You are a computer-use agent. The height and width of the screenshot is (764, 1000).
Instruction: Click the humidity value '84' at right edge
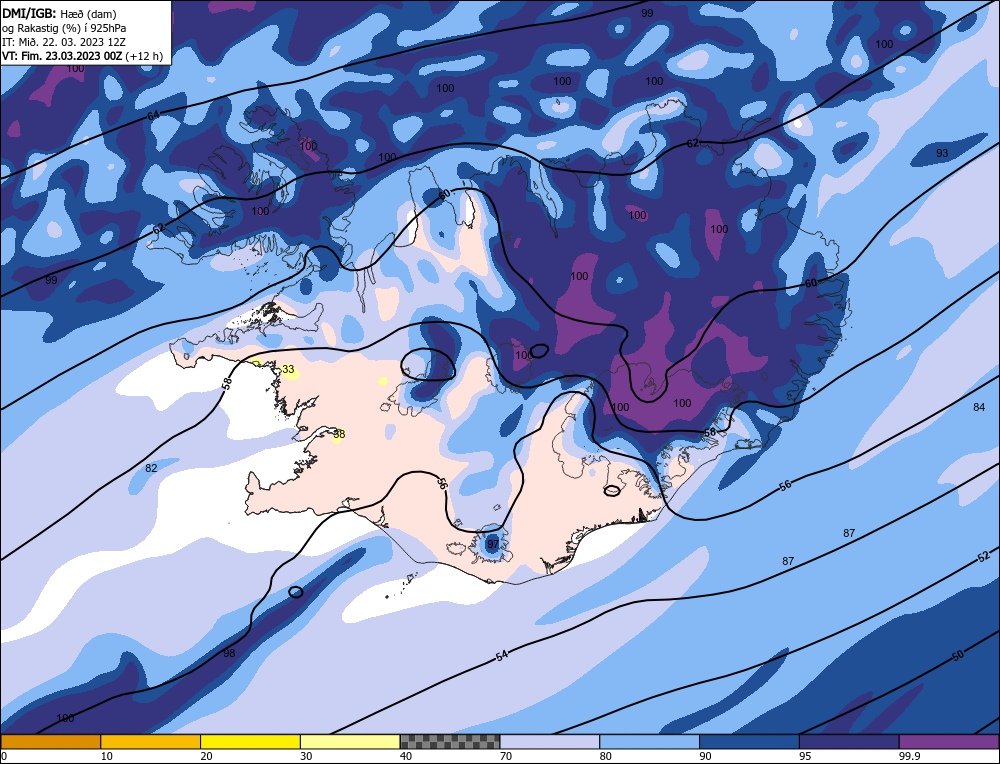[x=979, y=407]
